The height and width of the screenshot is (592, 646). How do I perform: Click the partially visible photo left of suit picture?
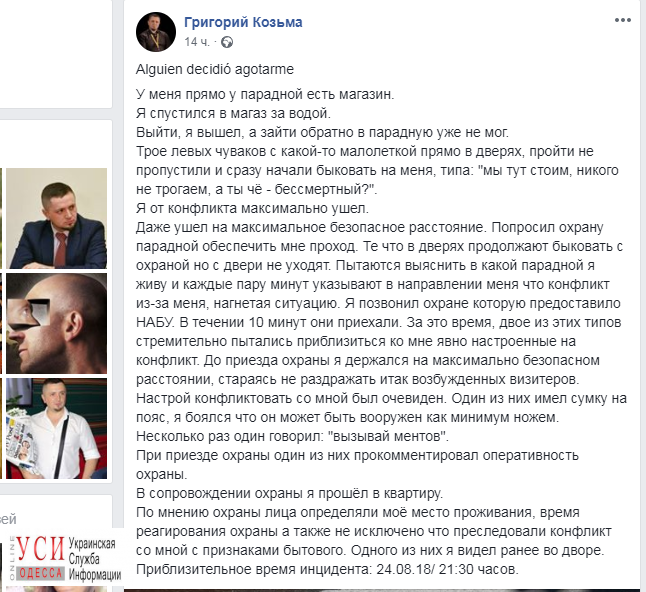point(1,218)
